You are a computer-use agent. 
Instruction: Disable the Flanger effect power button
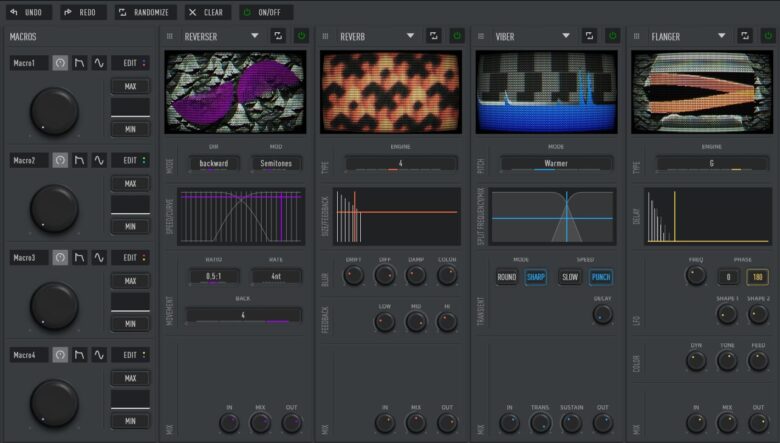tap(767, 36)
